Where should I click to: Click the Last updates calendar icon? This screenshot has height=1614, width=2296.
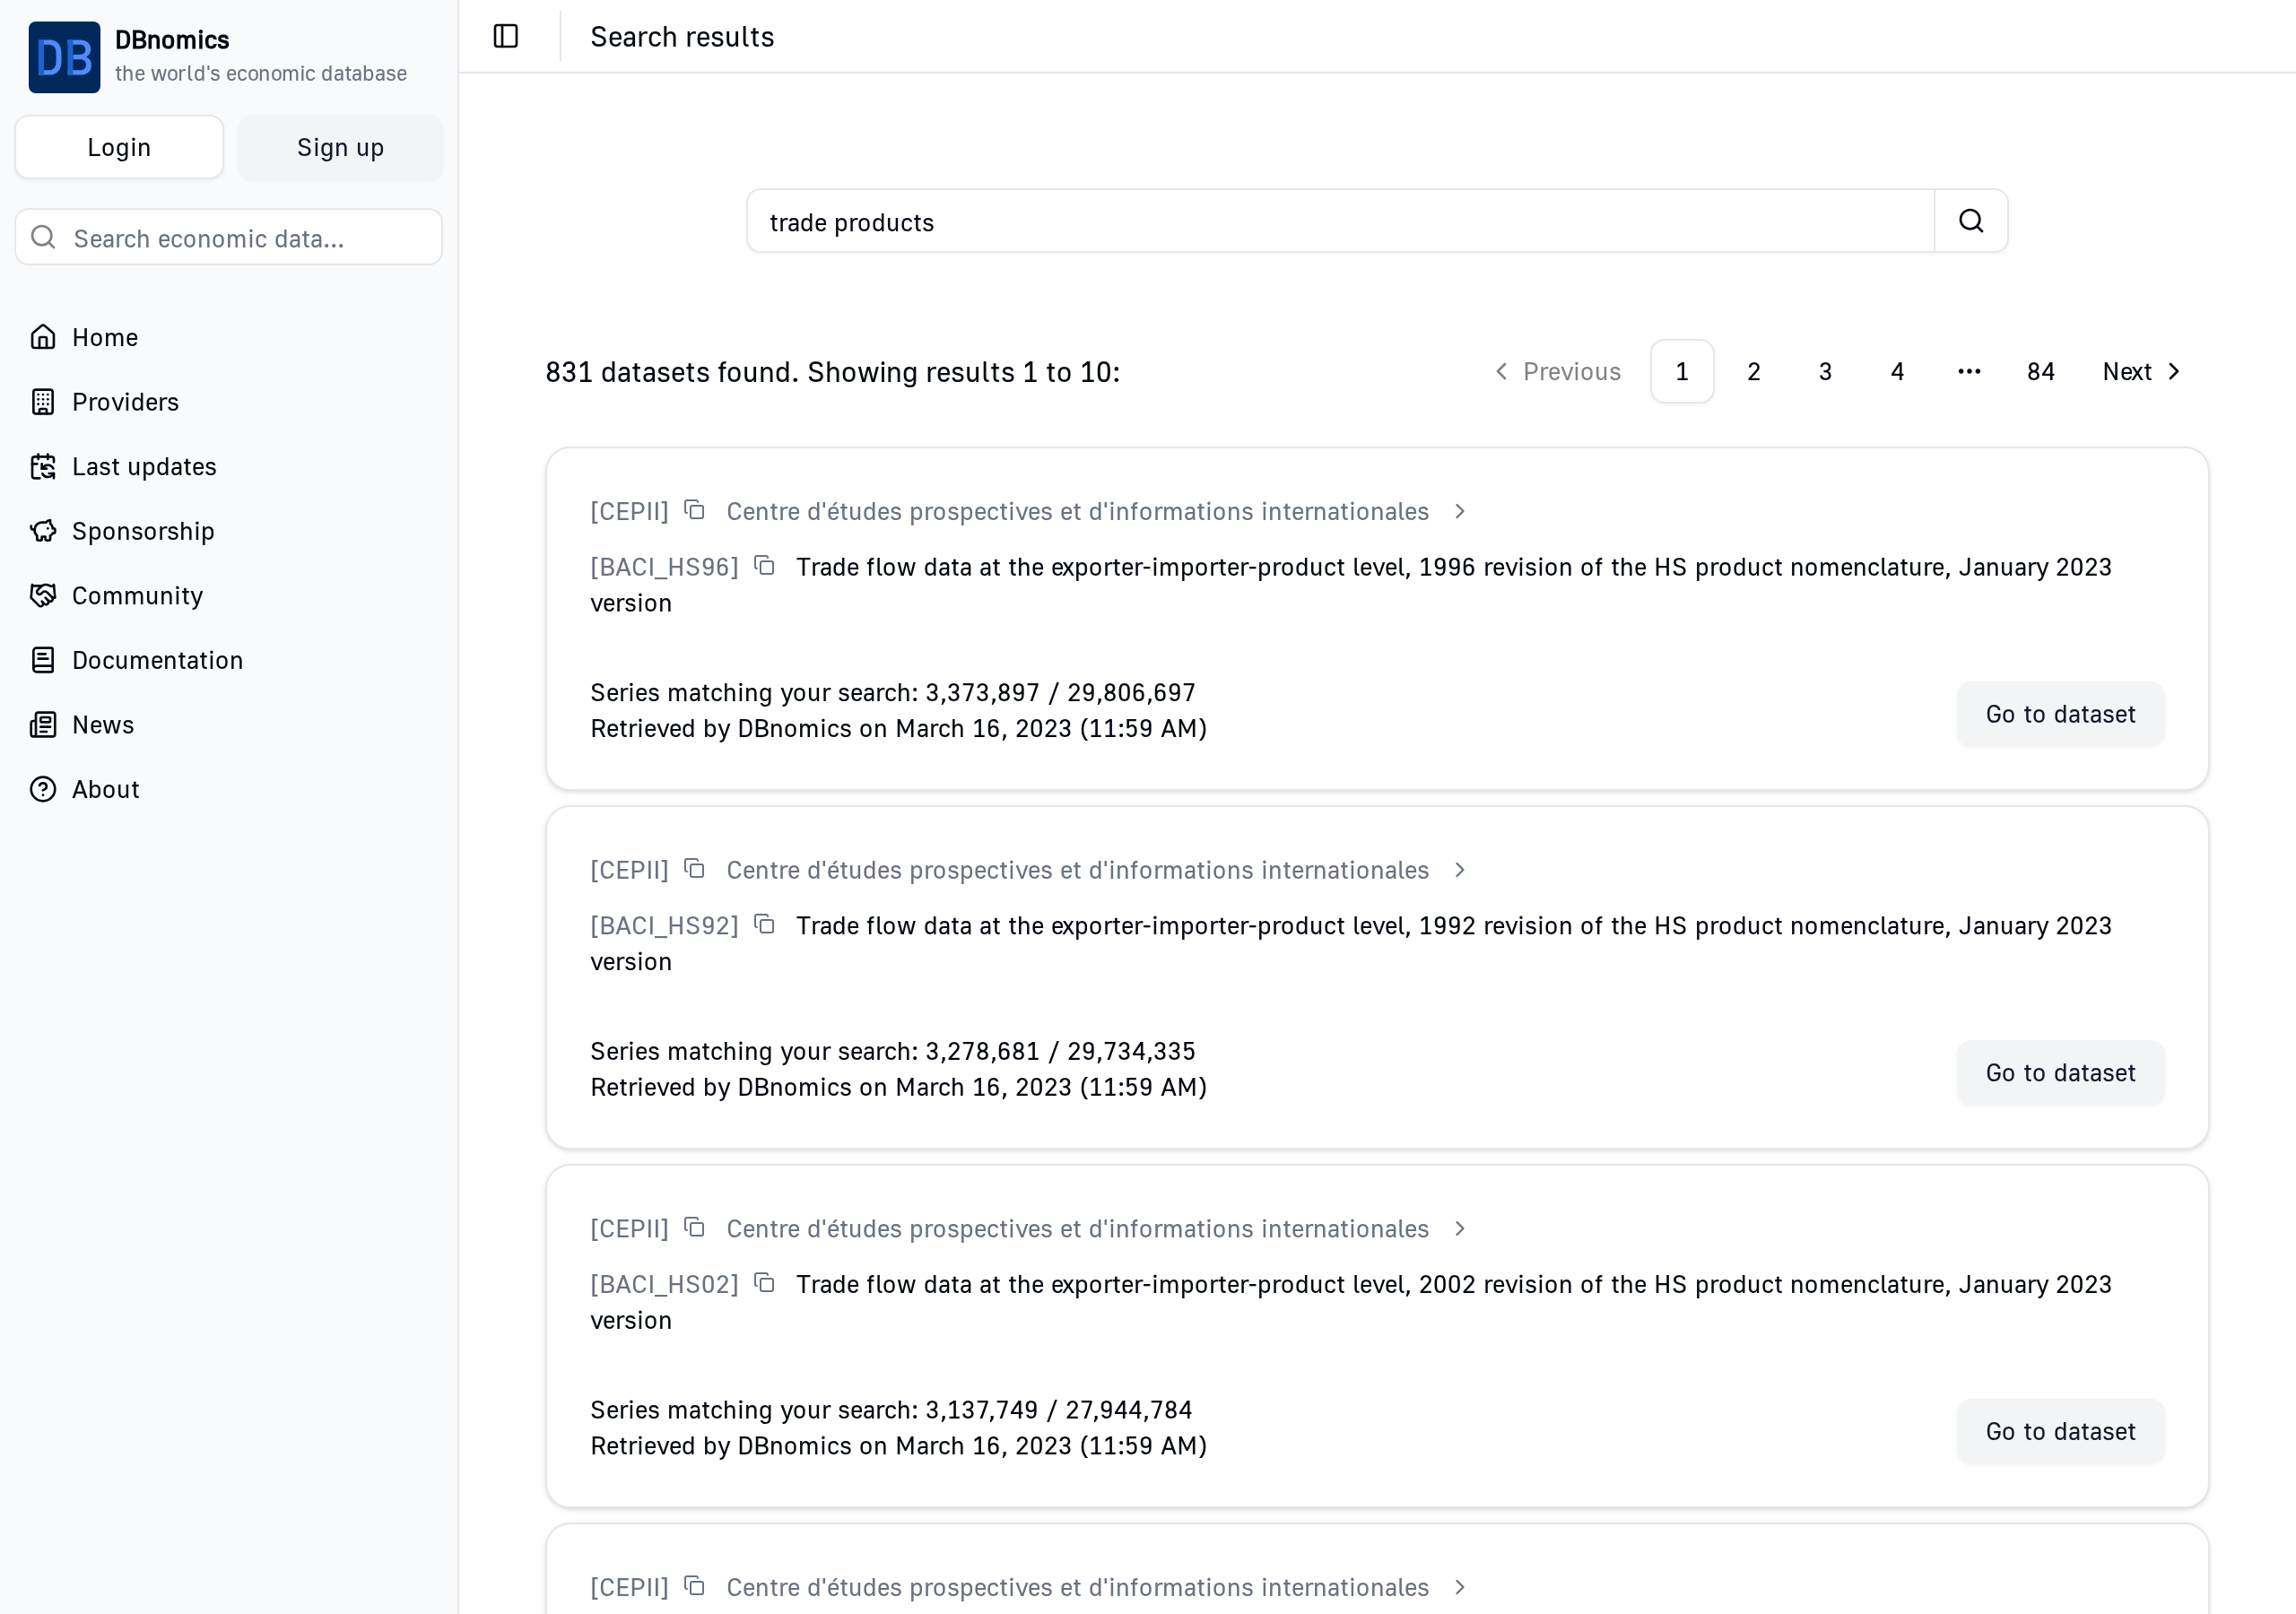click(x=43, y=467)
